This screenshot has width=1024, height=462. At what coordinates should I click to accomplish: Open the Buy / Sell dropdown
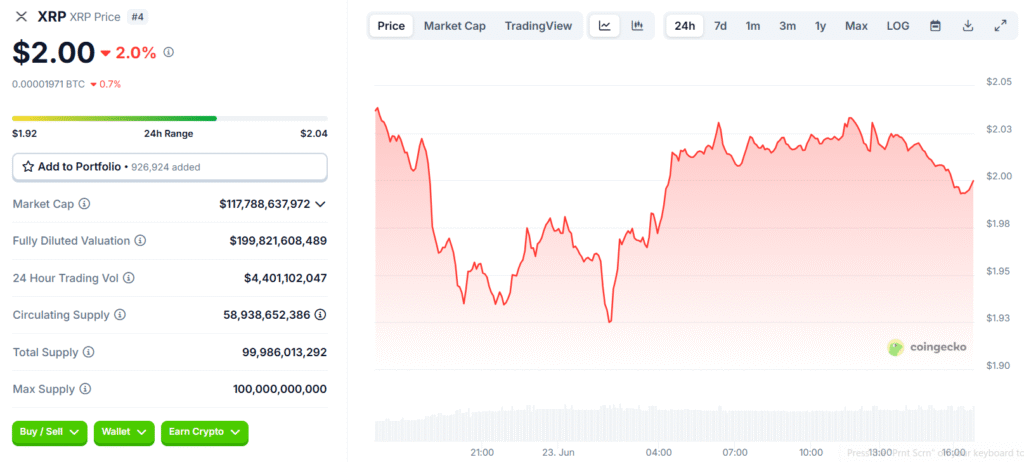(x=50, y=432)
